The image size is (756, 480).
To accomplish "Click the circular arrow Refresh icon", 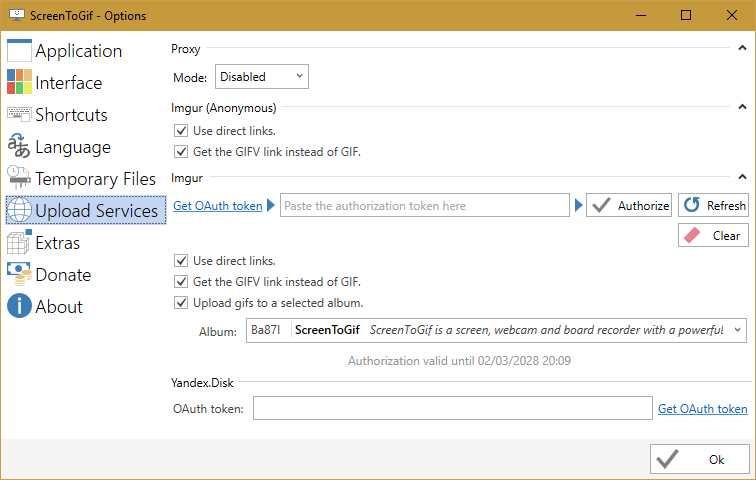I will [691, 205].
